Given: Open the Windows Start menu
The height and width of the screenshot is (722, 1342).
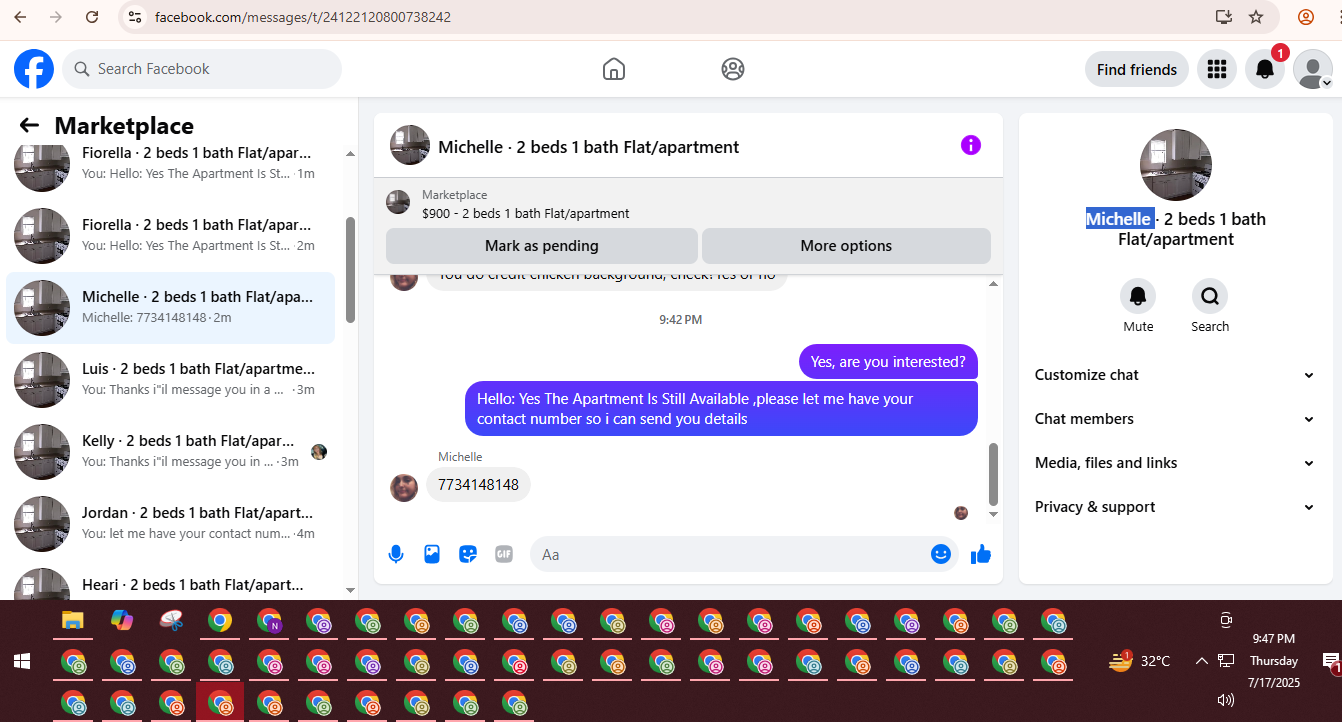Looking at the screenshot, I should click(x=21, y=661).
